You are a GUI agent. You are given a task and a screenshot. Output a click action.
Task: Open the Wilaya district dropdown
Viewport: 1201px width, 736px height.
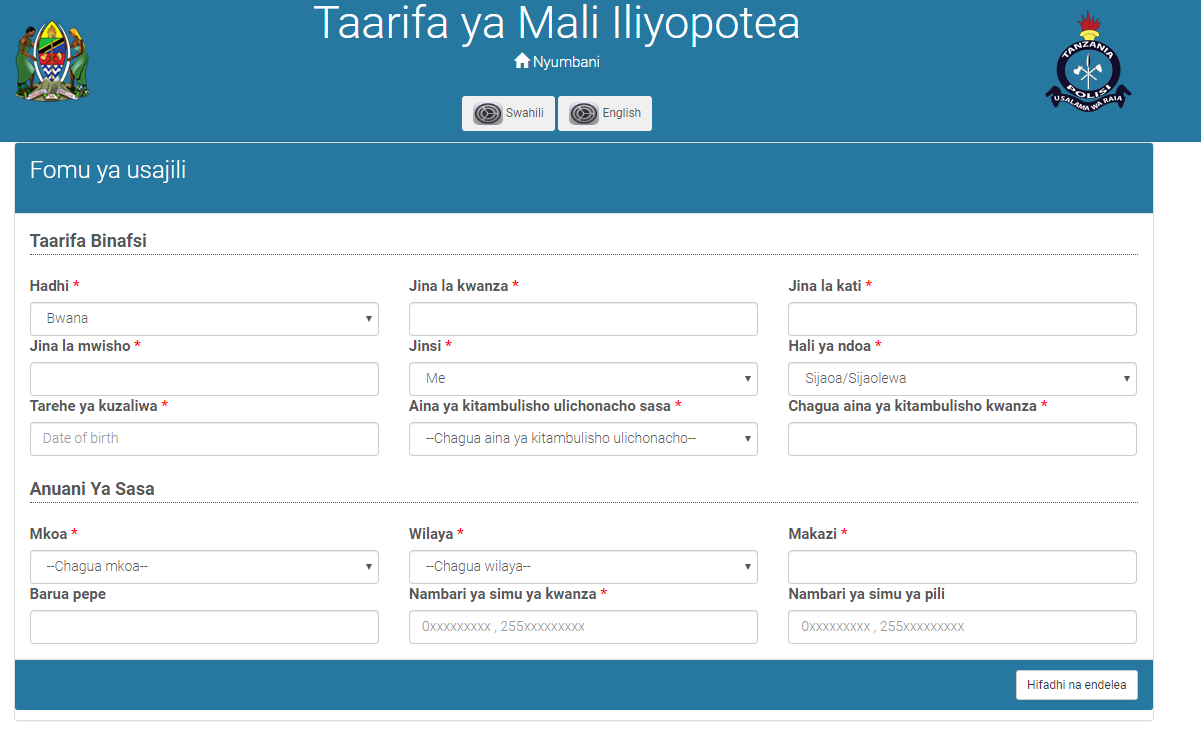click(583, 567)
